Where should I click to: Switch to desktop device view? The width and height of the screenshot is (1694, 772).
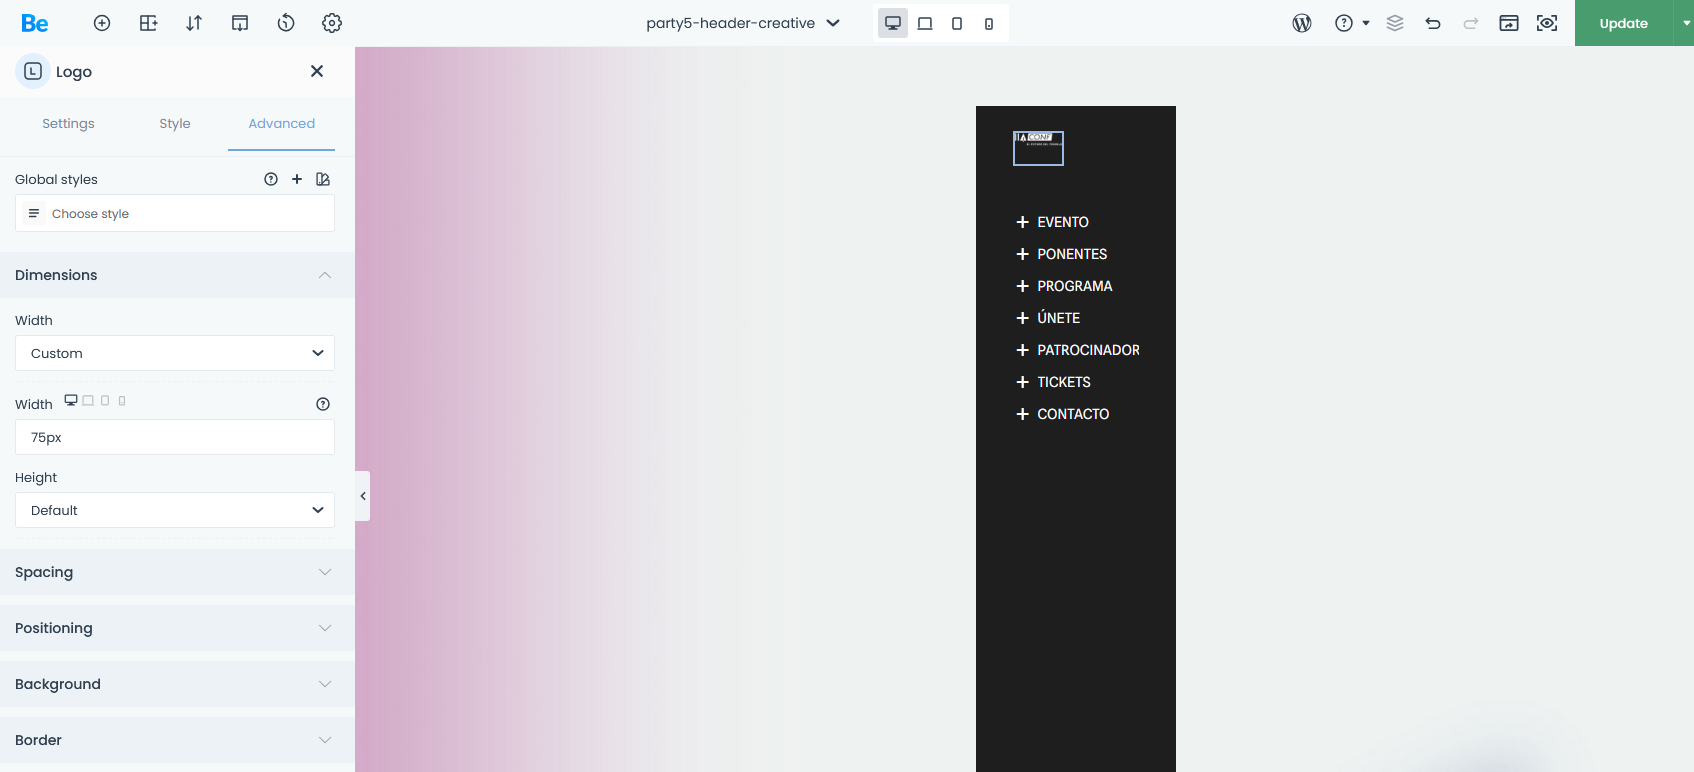coord(893,23)
